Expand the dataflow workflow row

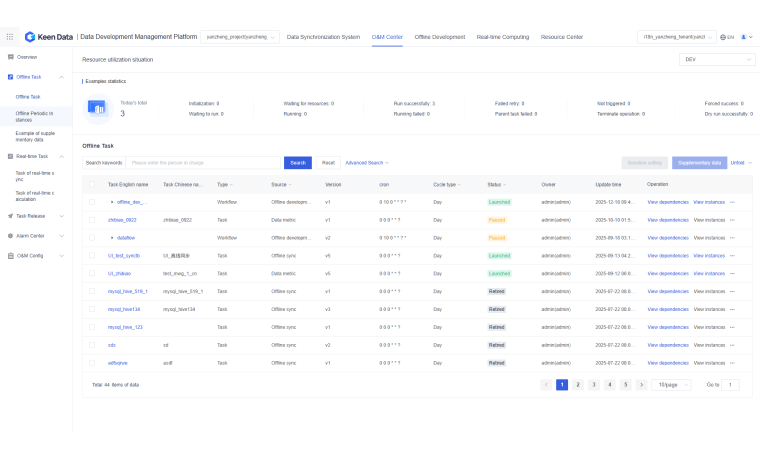pyautogui.click(x=112, y=238)
